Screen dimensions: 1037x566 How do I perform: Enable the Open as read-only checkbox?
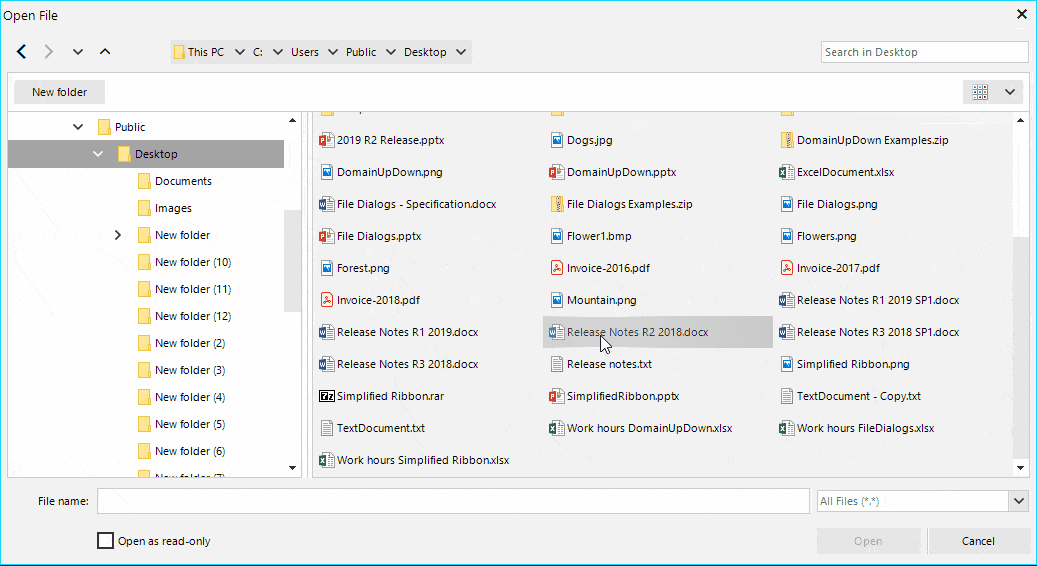click(105, 541)
